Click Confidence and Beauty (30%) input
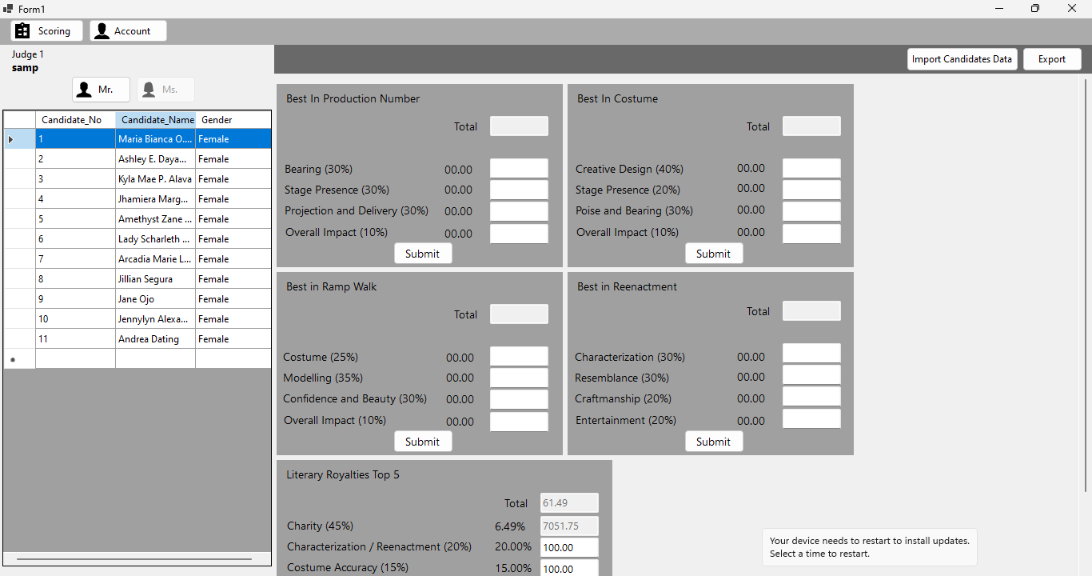This screenshot has width=1092, height=576. tap(519, 399)
